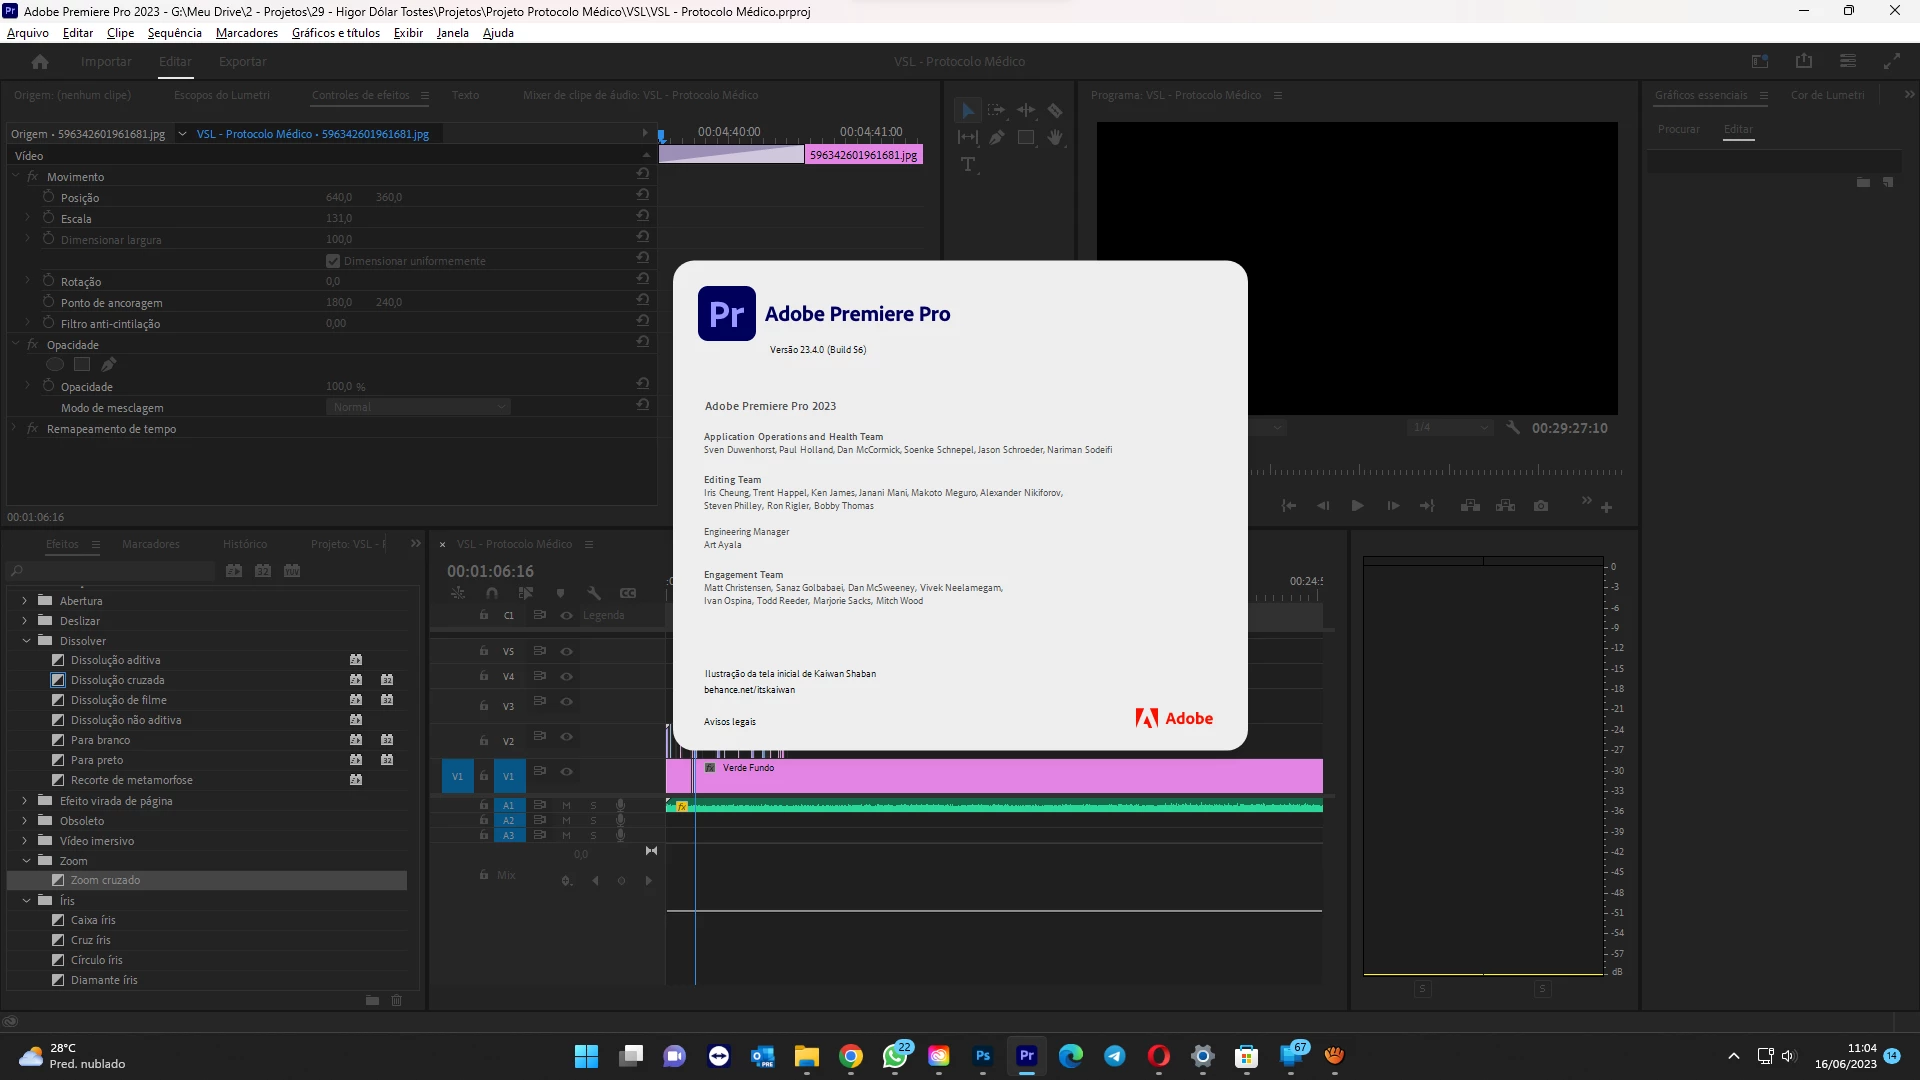Select the Razor tool in the tools panel
1920x1080 pixels.
(x=1055, y=111)
